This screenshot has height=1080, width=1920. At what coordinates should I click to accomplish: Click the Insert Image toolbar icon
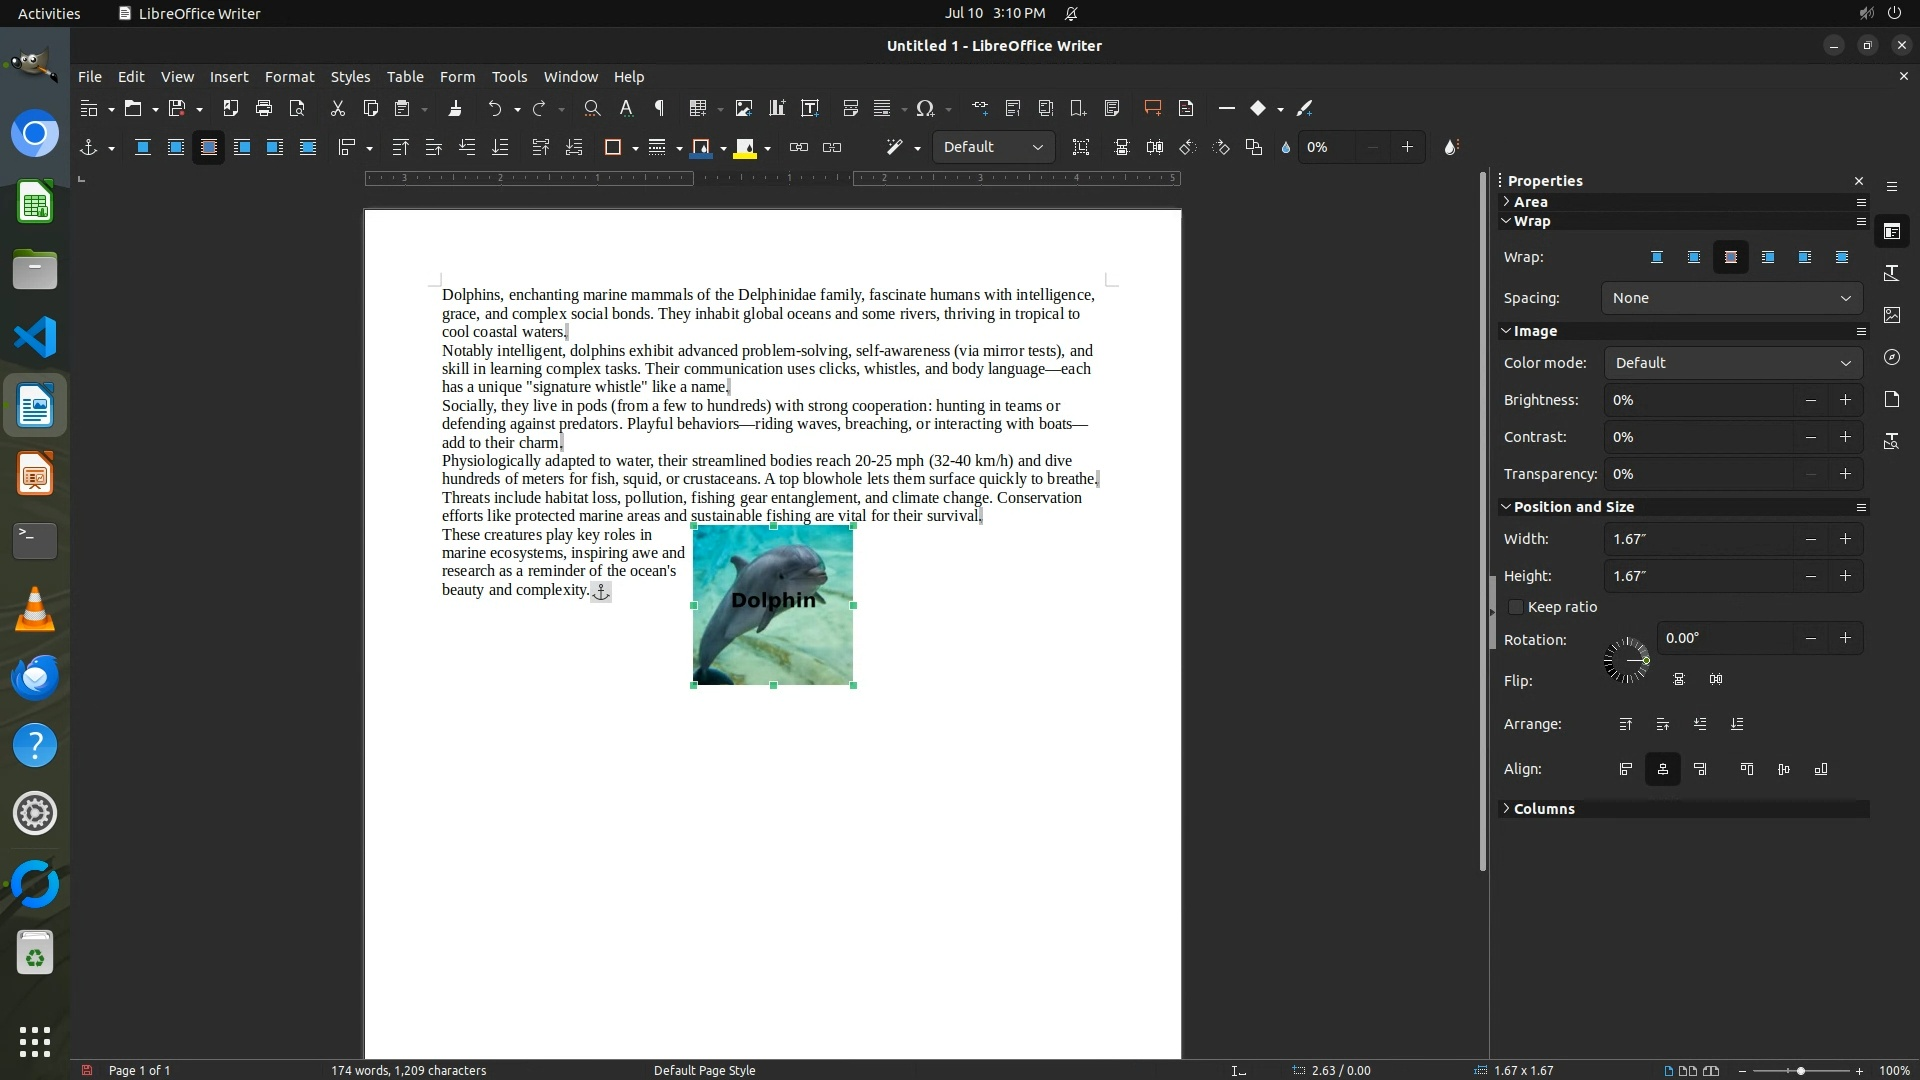click(x=743, y=108)
